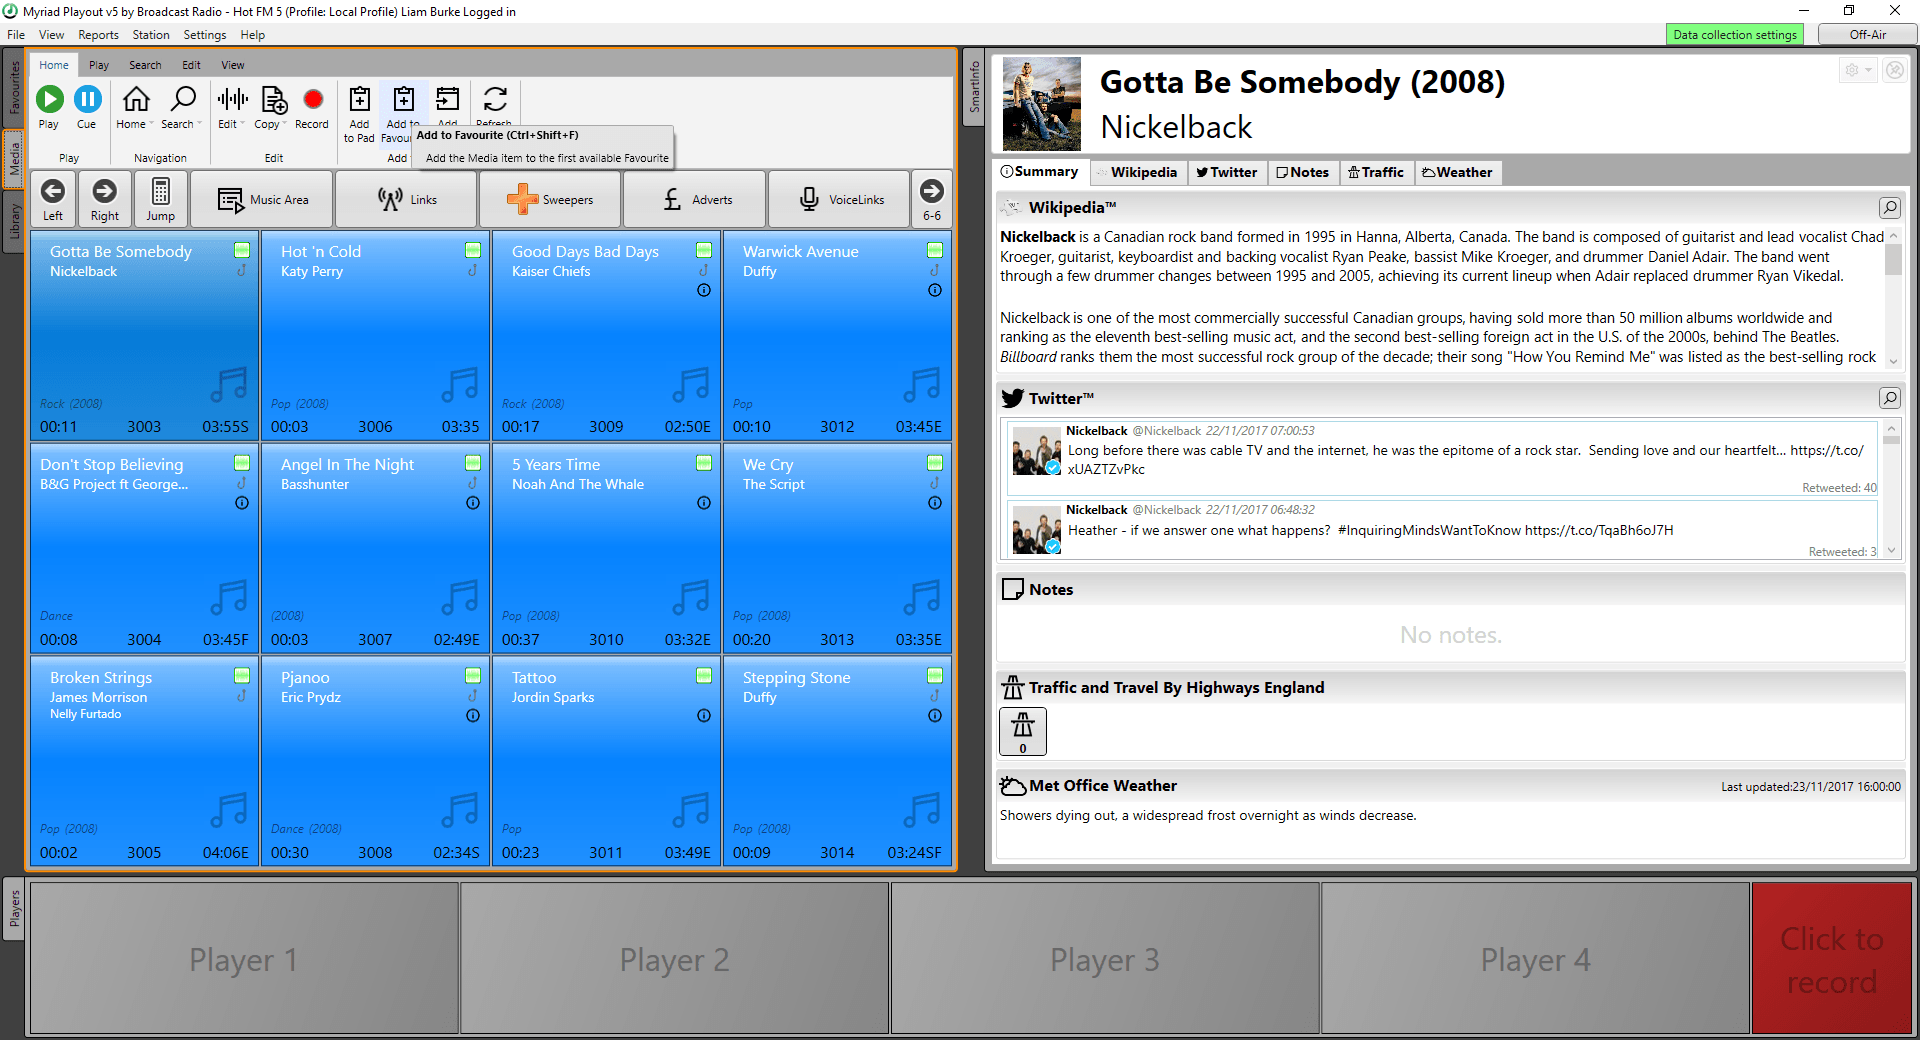Switch to the Twitter tab
This screenshot has width=1920, height=1040.
pyautogui.click(x=1227, y=172)
